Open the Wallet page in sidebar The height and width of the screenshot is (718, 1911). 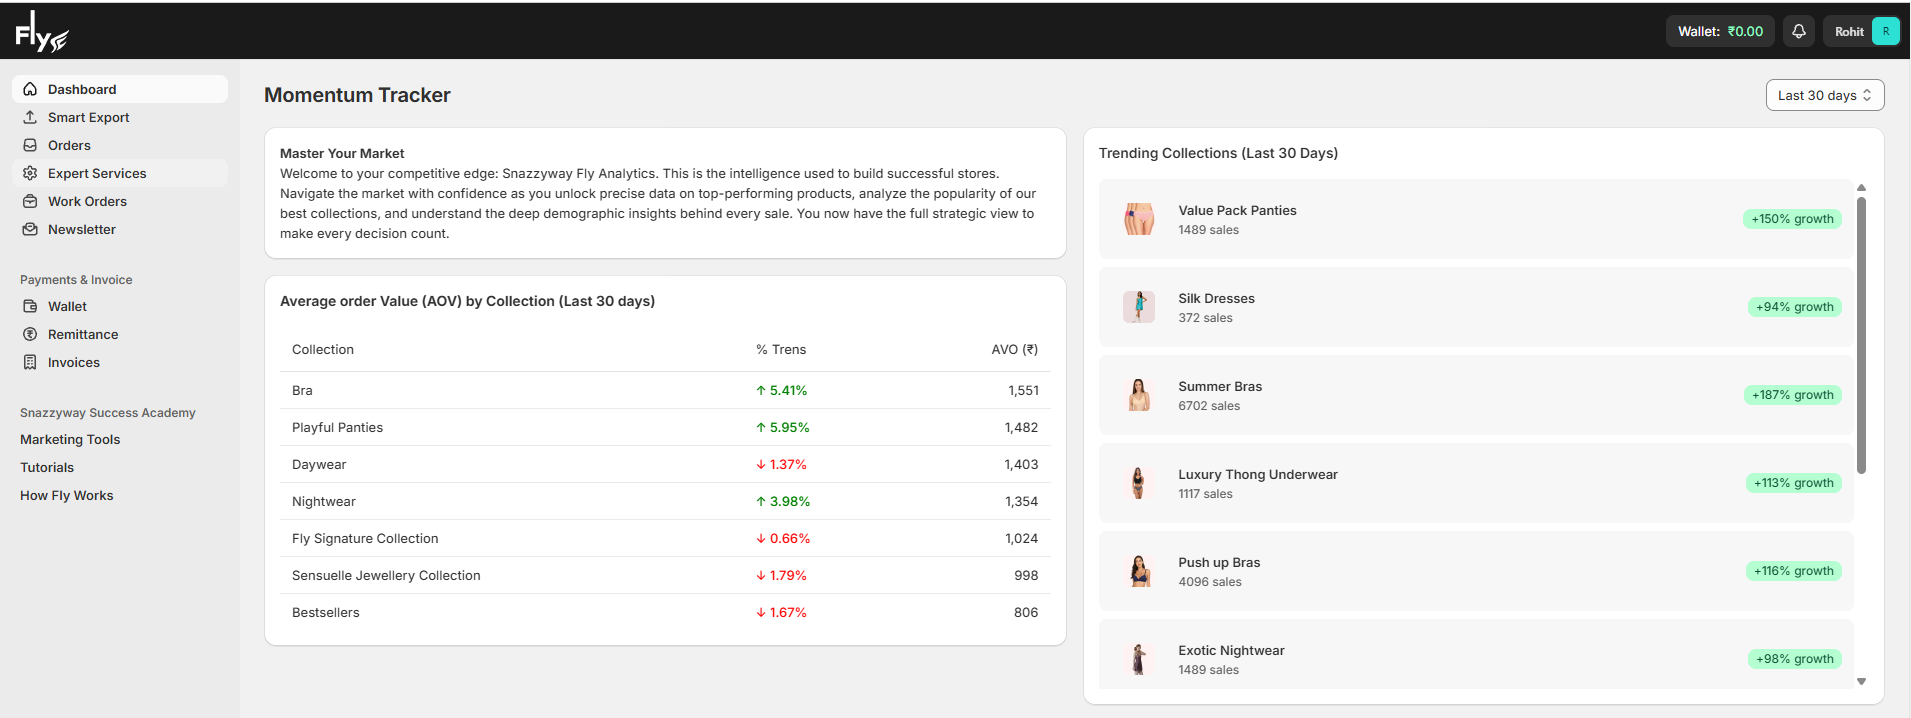coord(120,306)
